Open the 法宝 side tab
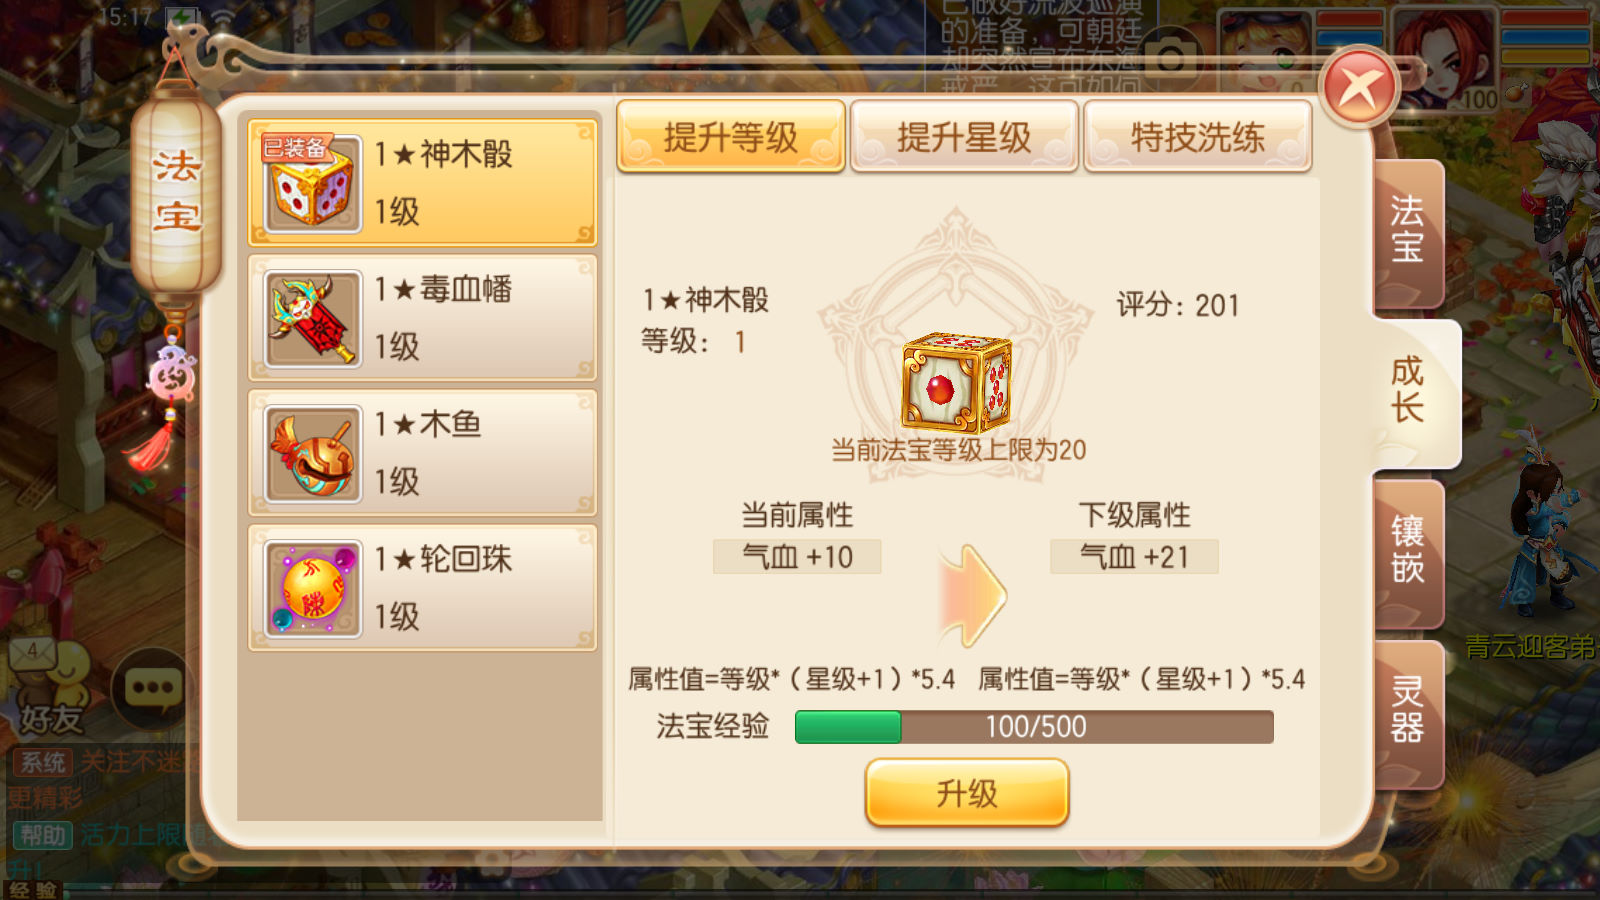1600x900 pixels. [x=1407, y=230]
